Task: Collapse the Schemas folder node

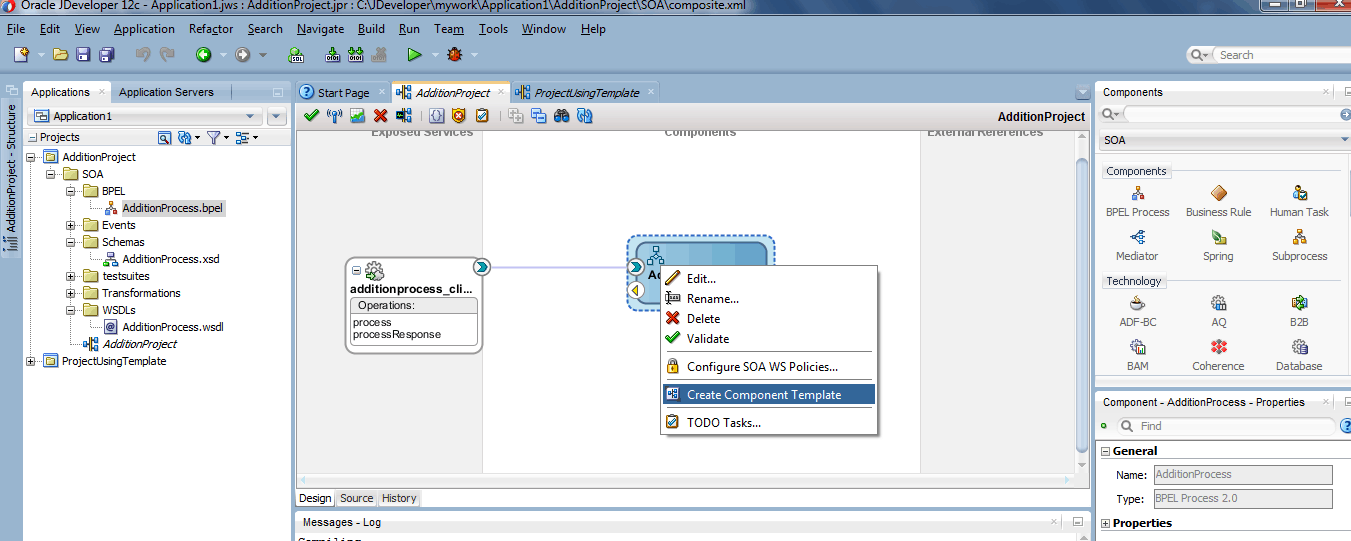Action: (x=71, y=242)
